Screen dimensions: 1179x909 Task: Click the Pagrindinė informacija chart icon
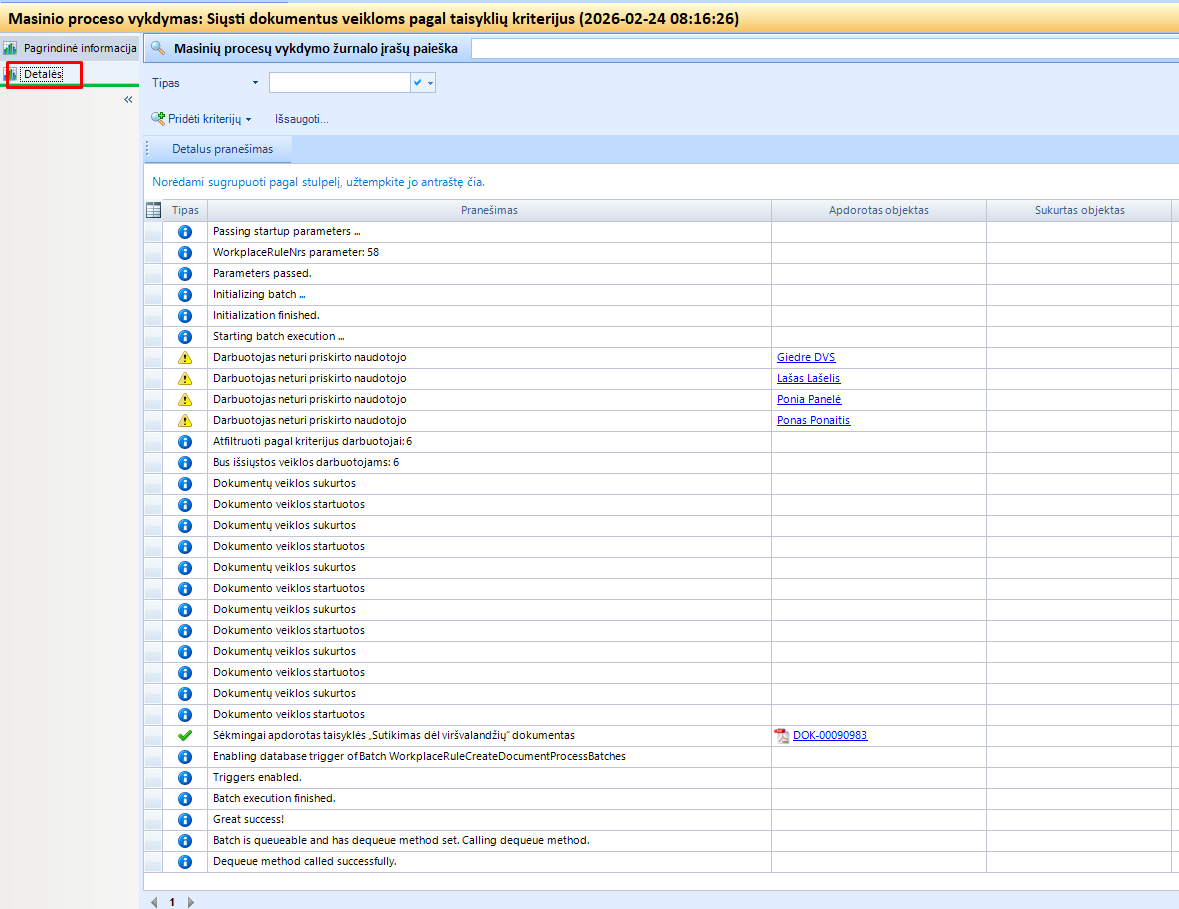11,48
